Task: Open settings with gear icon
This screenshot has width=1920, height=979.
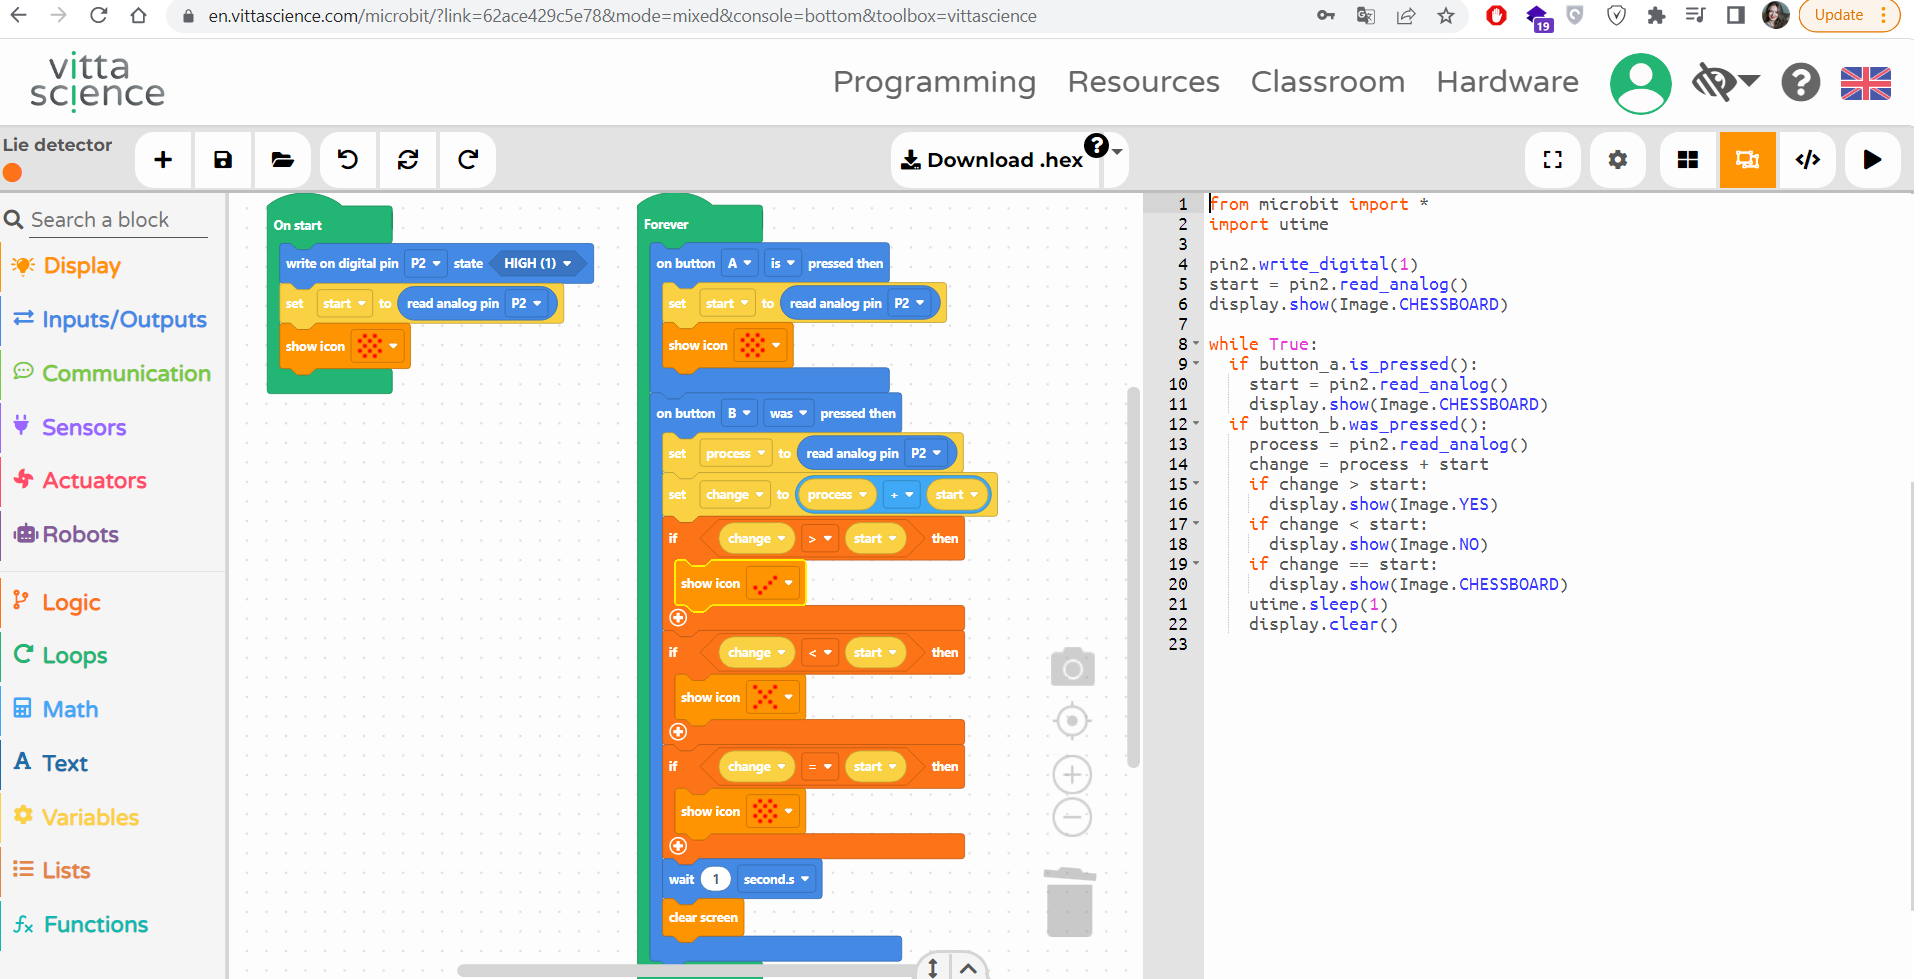Action: pyautogui.click(x=1618, y=160)
